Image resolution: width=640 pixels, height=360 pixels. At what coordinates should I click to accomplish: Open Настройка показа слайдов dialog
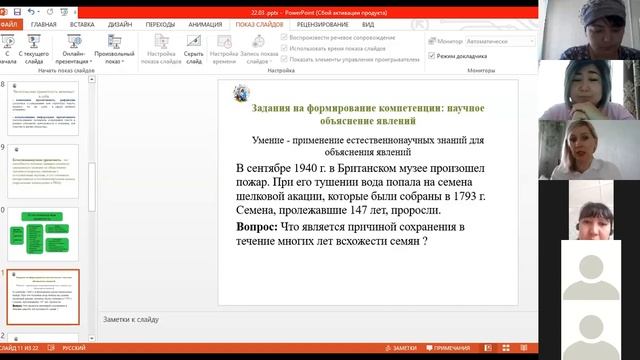pyautogui.click(x=161, y=49)
